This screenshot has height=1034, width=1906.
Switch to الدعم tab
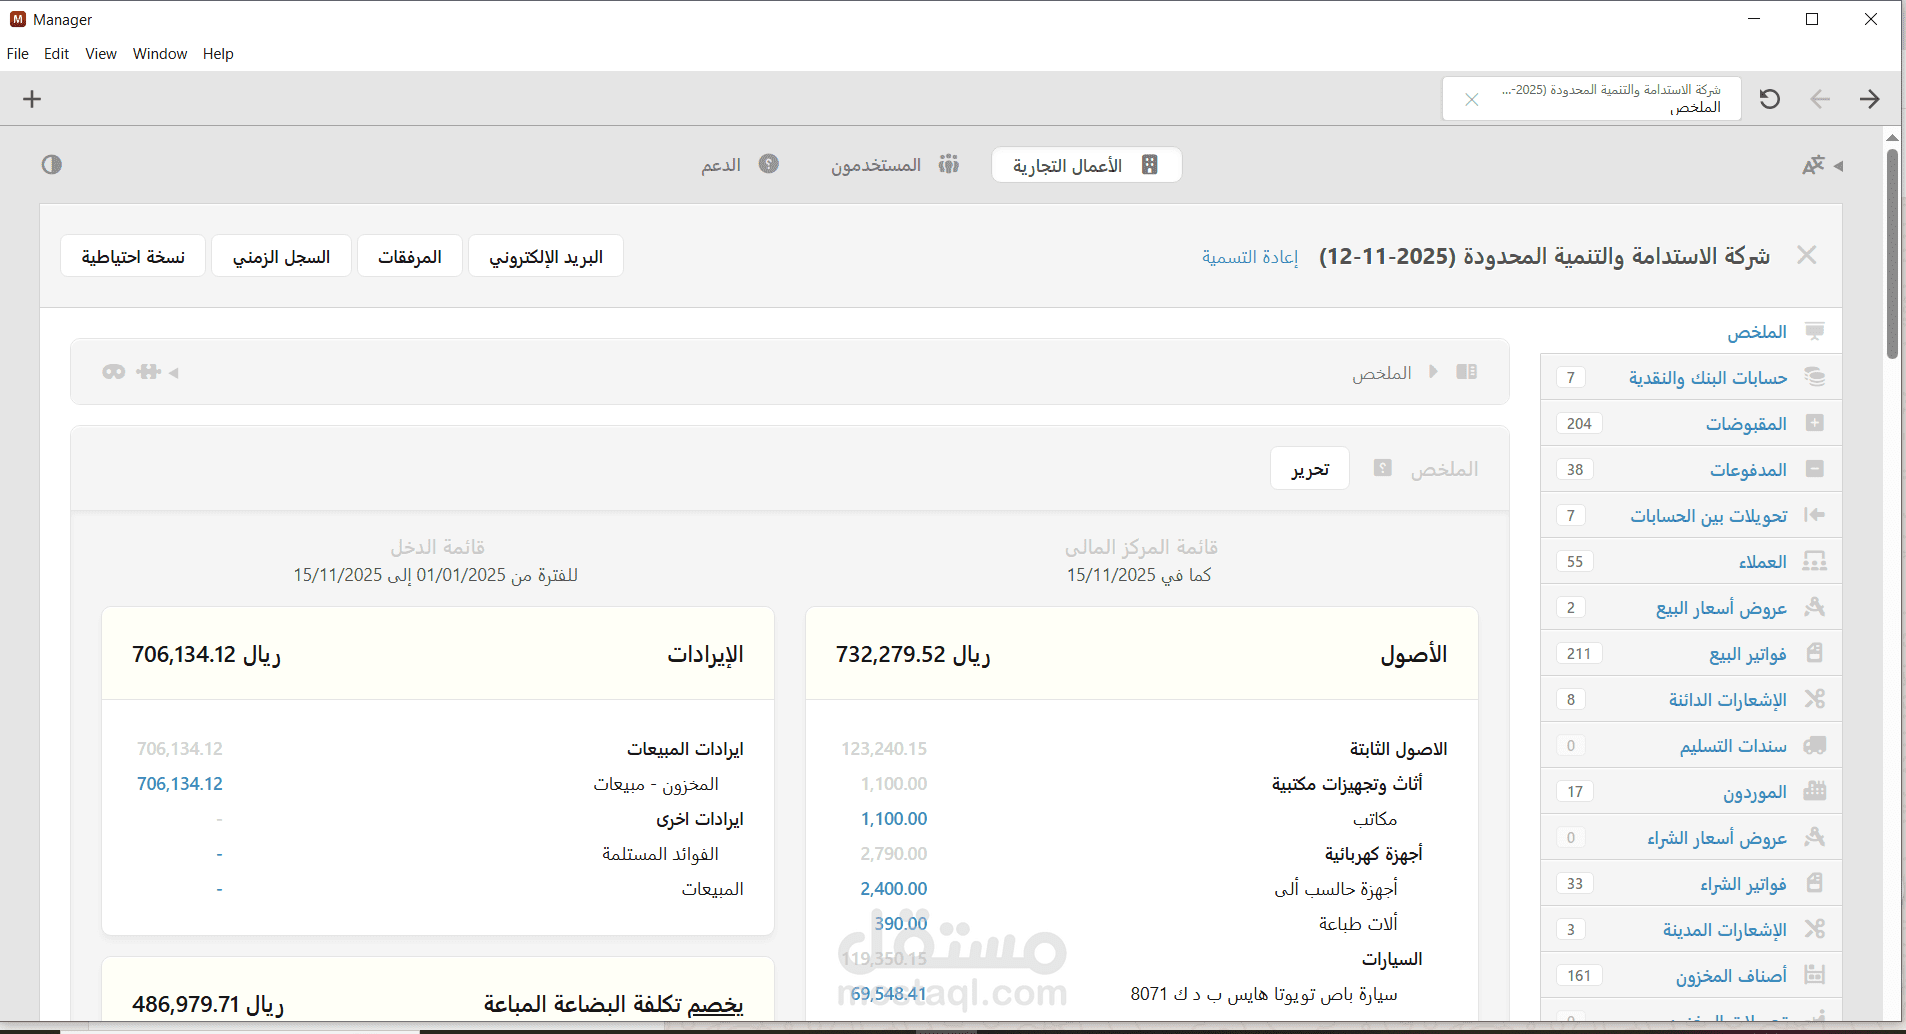click(740, 165)
